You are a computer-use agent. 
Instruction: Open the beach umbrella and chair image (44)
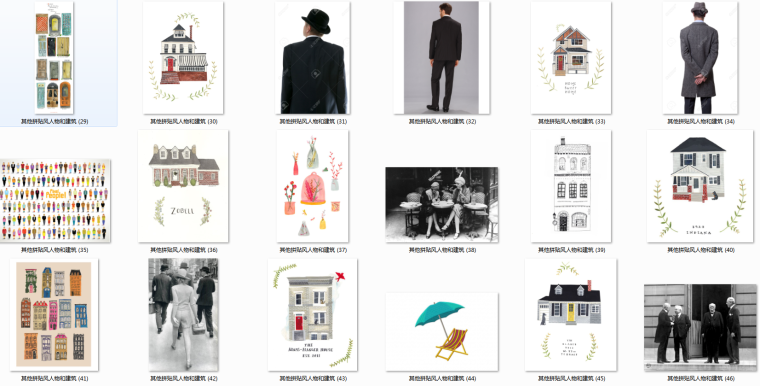click(x=442, y=332)
